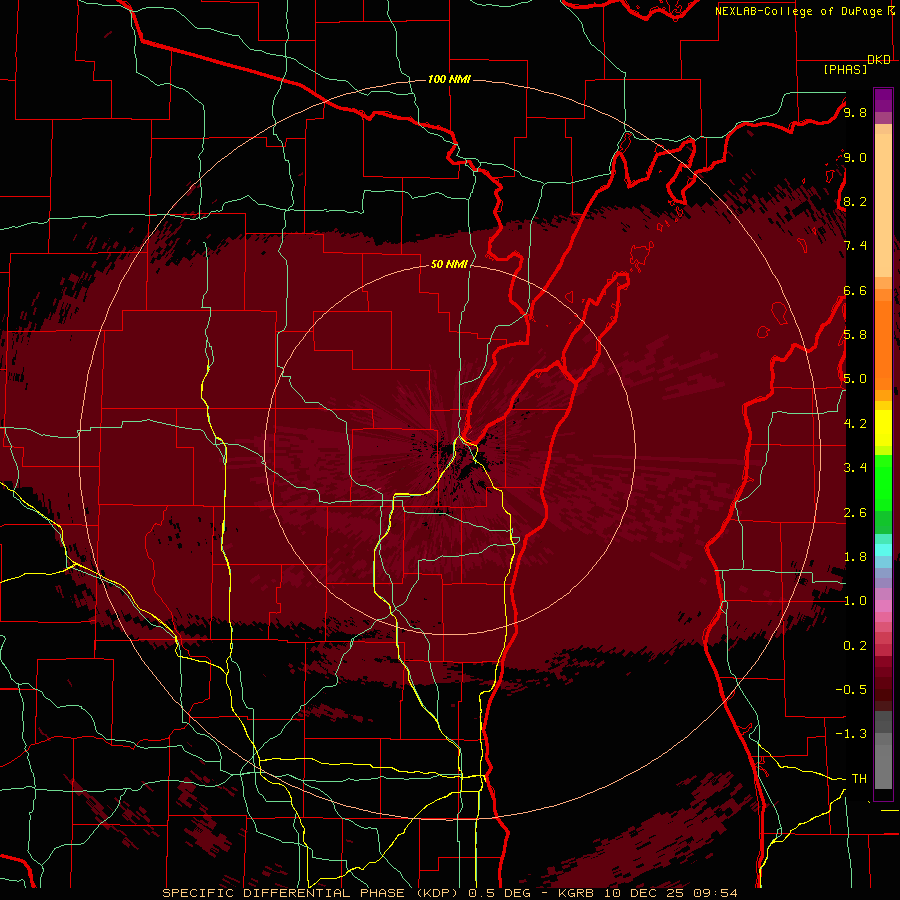Pick the cyan band of the color bar
Image resolution: width=900 pixels, height=900 pixels.
(883, 550)
